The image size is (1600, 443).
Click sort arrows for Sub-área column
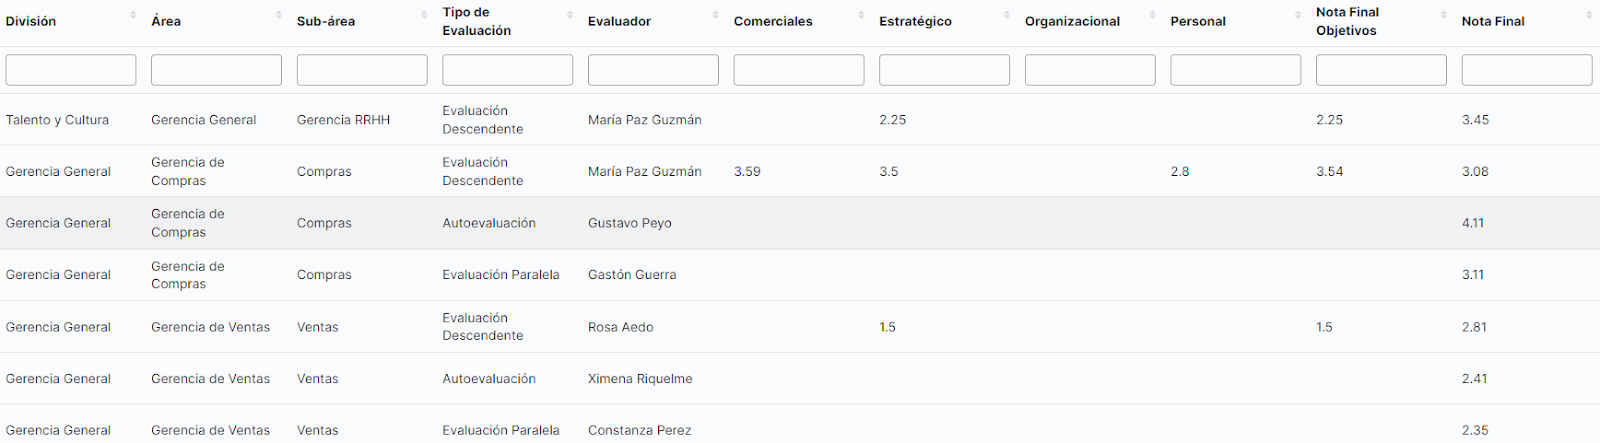click(x=424, y=15)
